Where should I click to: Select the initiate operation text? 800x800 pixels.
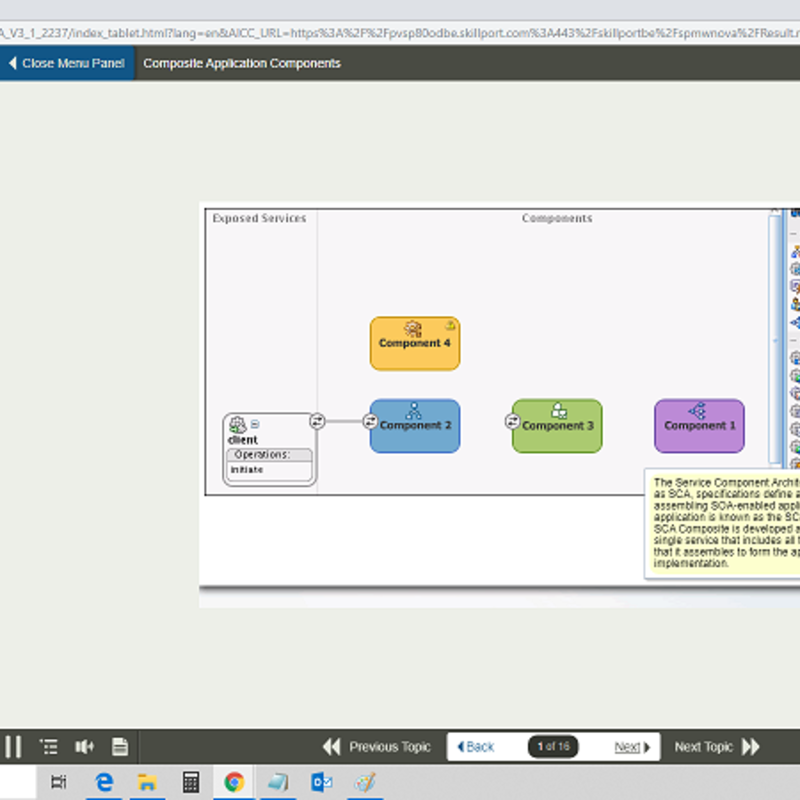[247, 469]
